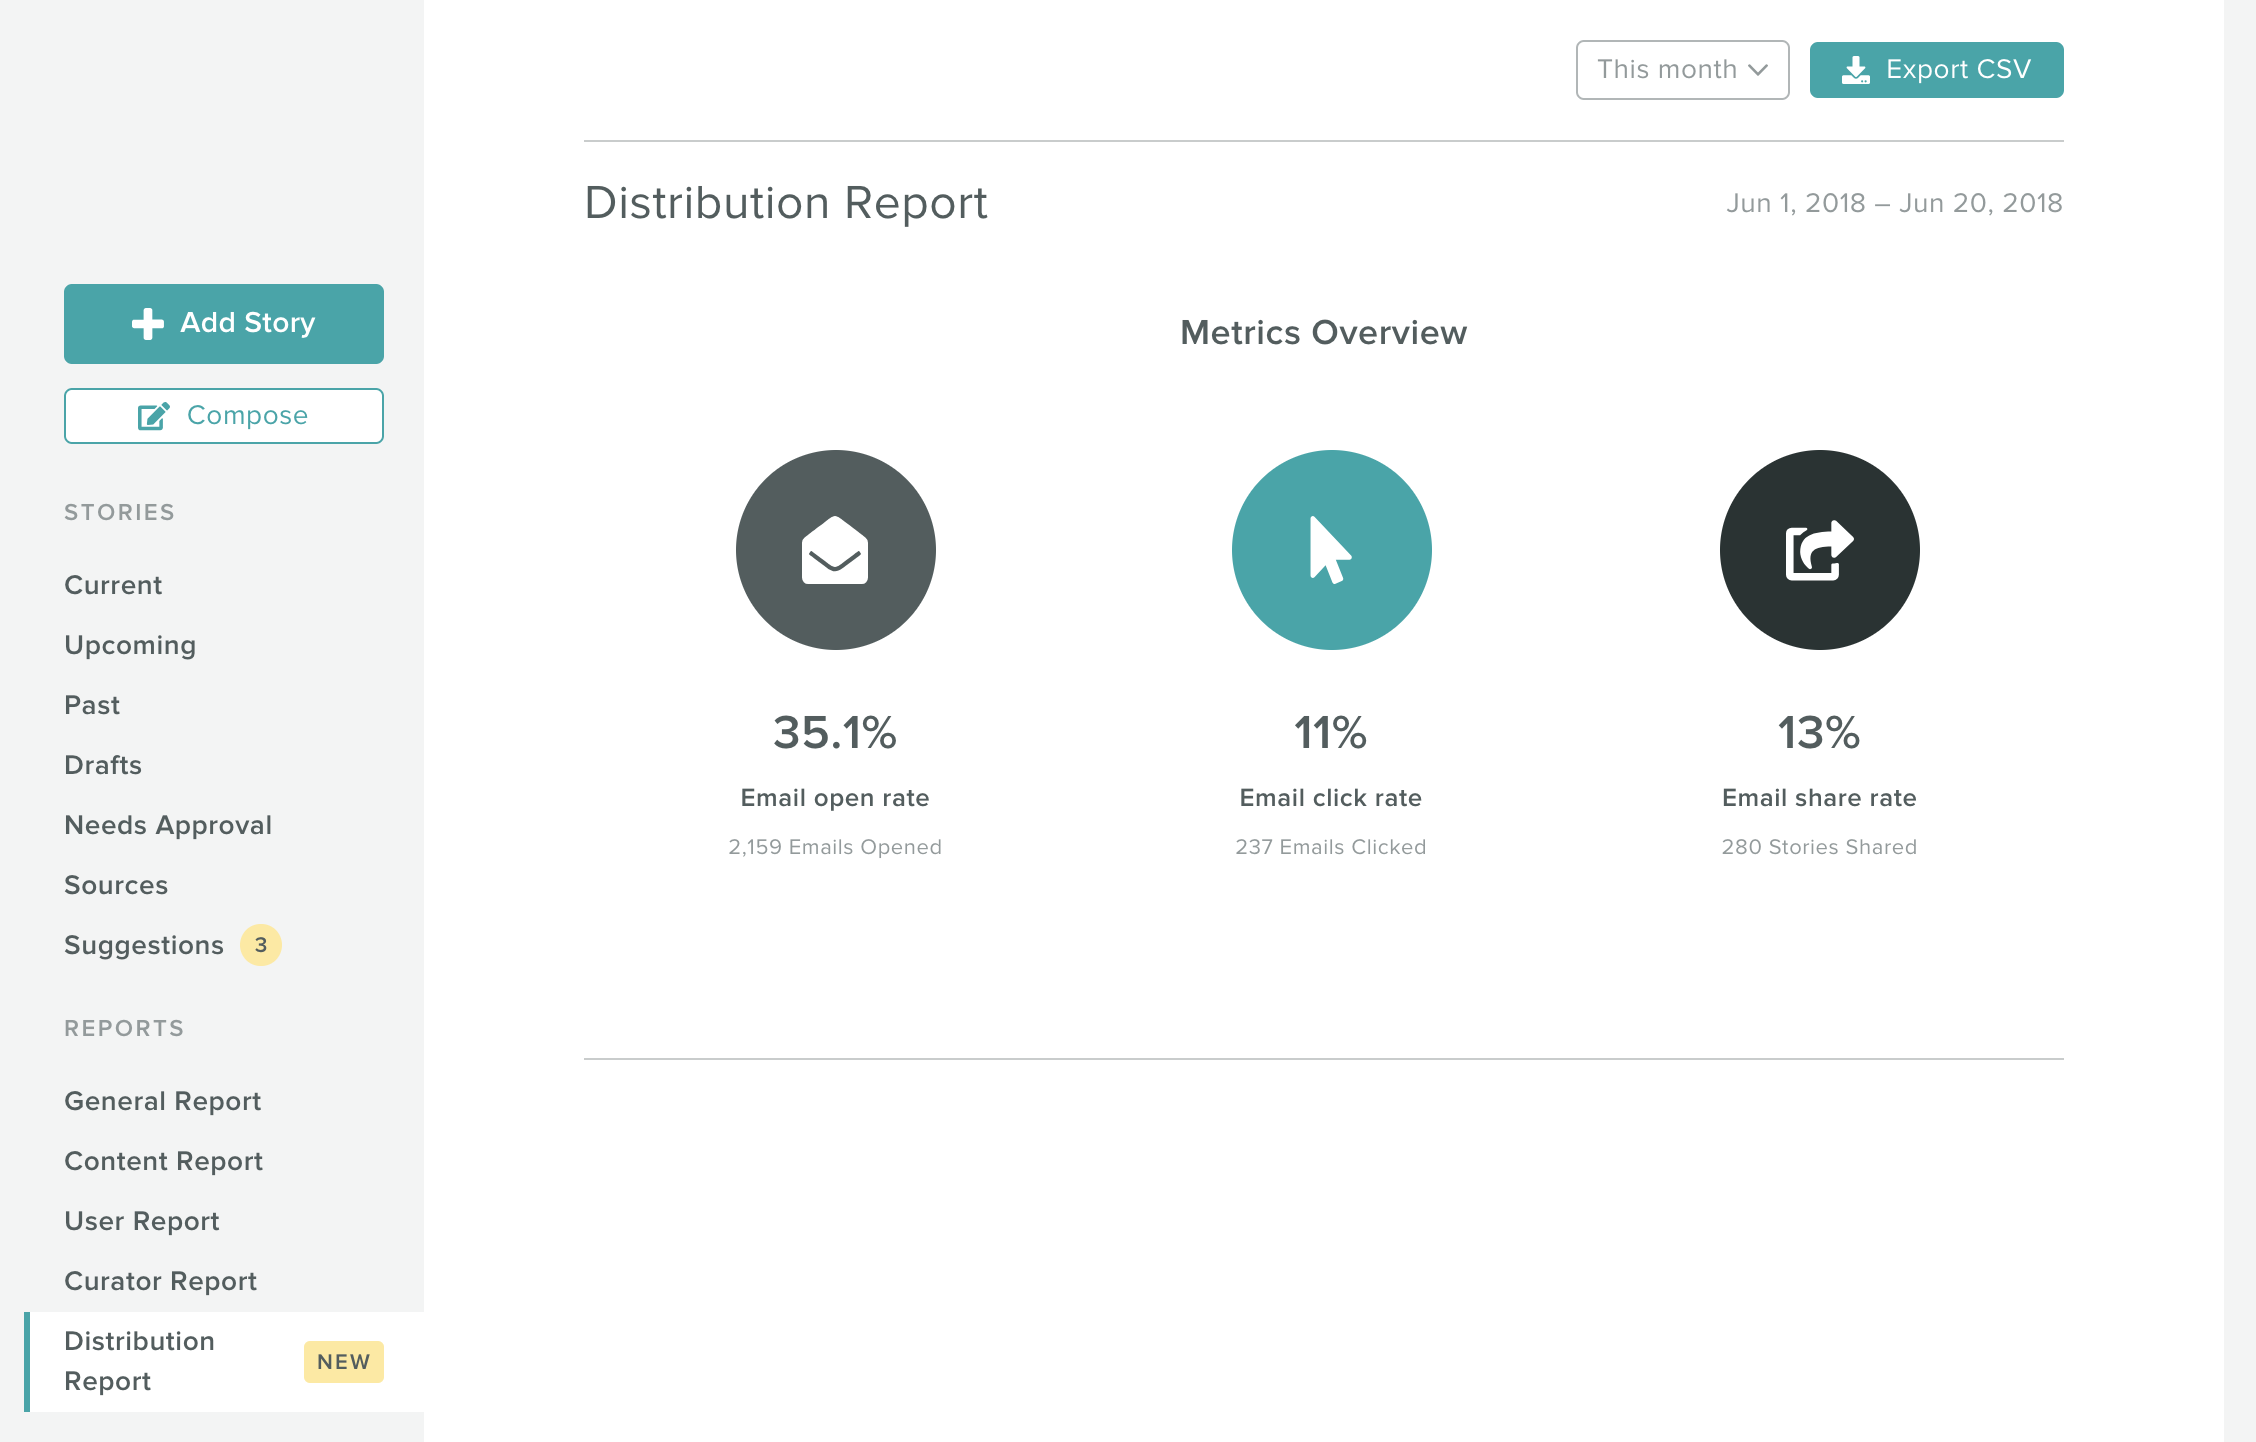The width and height of the screenshot is (2256, 1442).
Task: Go to Current stories
Action: coord(113,585)
